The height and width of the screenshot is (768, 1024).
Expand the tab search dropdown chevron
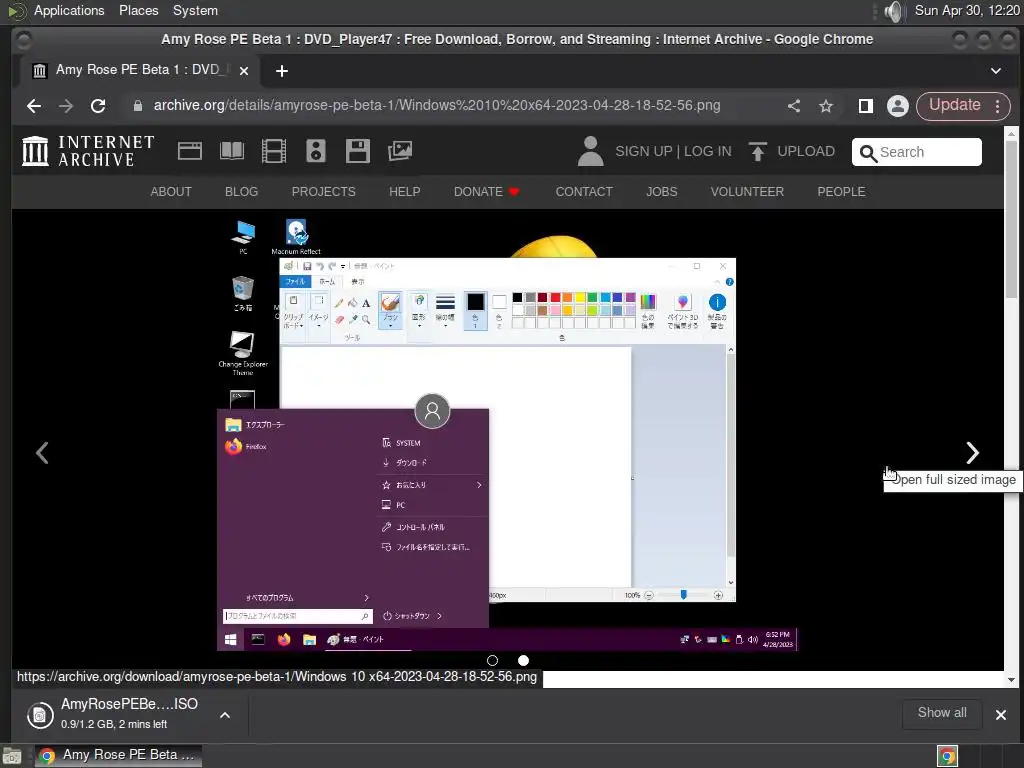coord(996,71)
